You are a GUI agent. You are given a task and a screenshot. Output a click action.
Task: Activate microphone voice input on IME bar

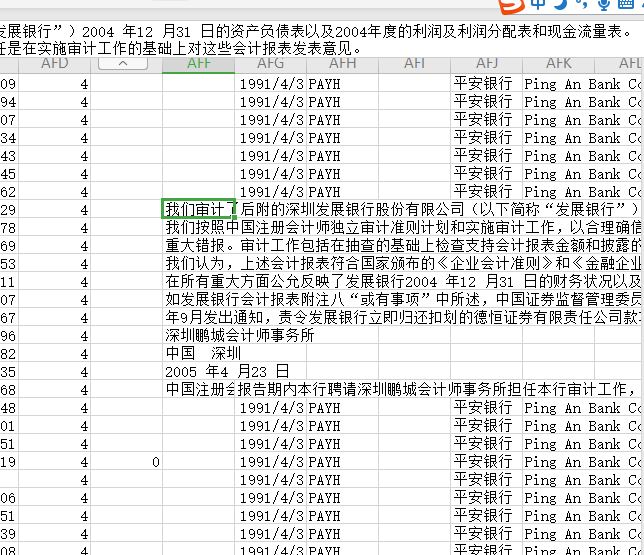pyautogui.click(x=603, y=4)
